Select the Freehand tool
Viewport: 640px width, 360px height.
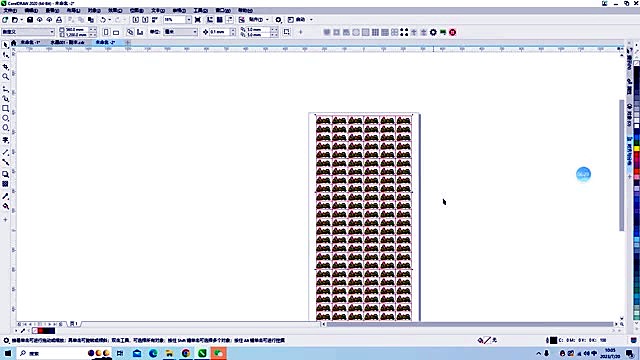5,89
